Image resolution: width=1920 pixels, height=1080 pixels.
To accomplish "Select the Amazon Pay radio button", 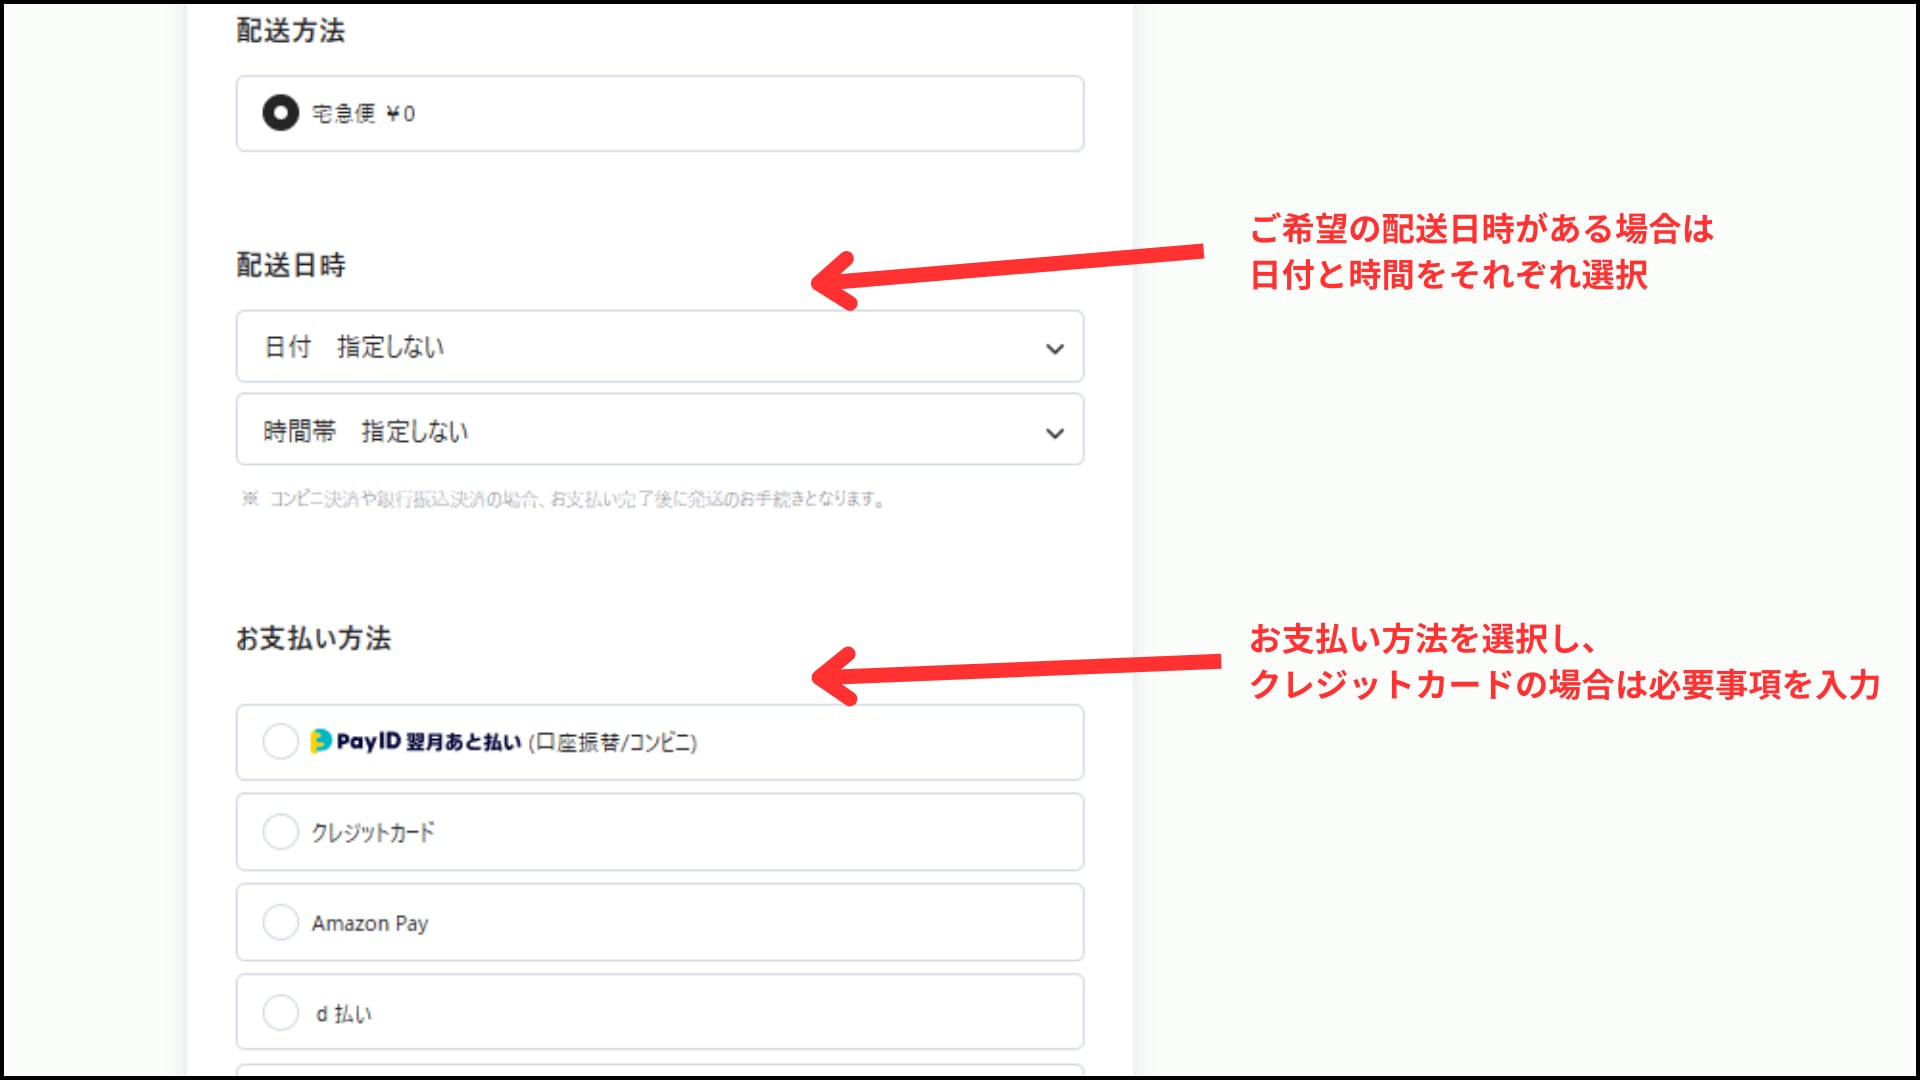I will pyautogui.click(x=280, y=922).
